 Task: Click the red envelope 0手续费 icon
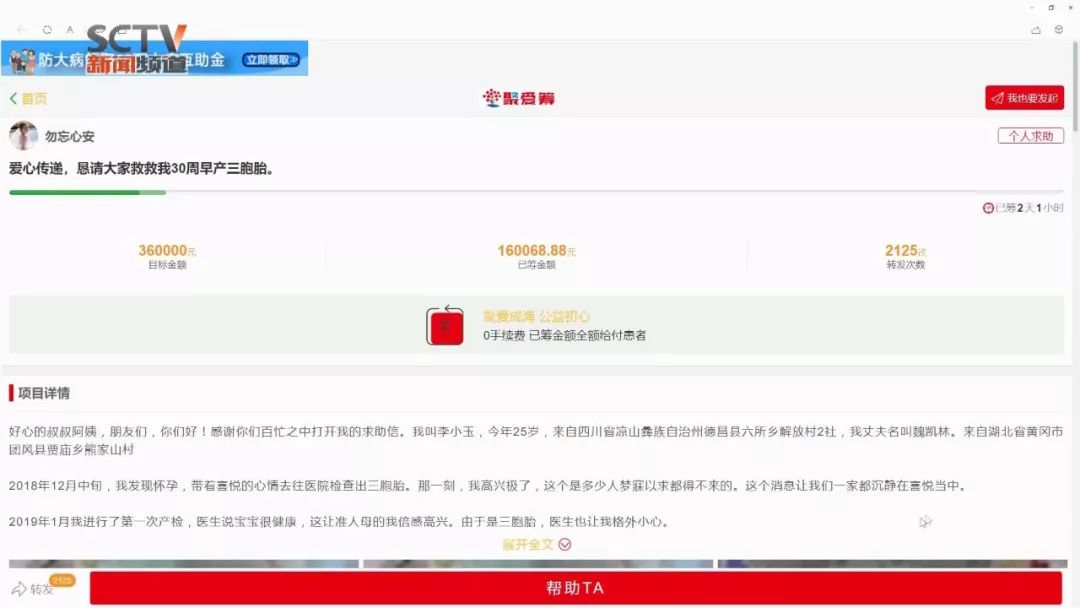pyautogui.click(x=445, y=326)
